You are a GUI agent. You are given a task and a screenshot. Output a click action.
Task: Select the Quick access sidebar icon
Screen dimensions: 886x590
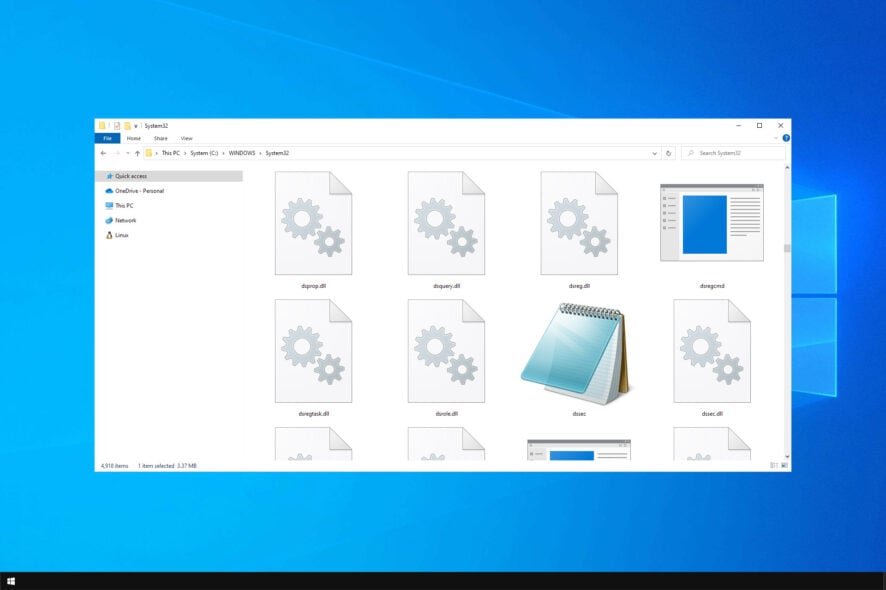coord(110,176)
